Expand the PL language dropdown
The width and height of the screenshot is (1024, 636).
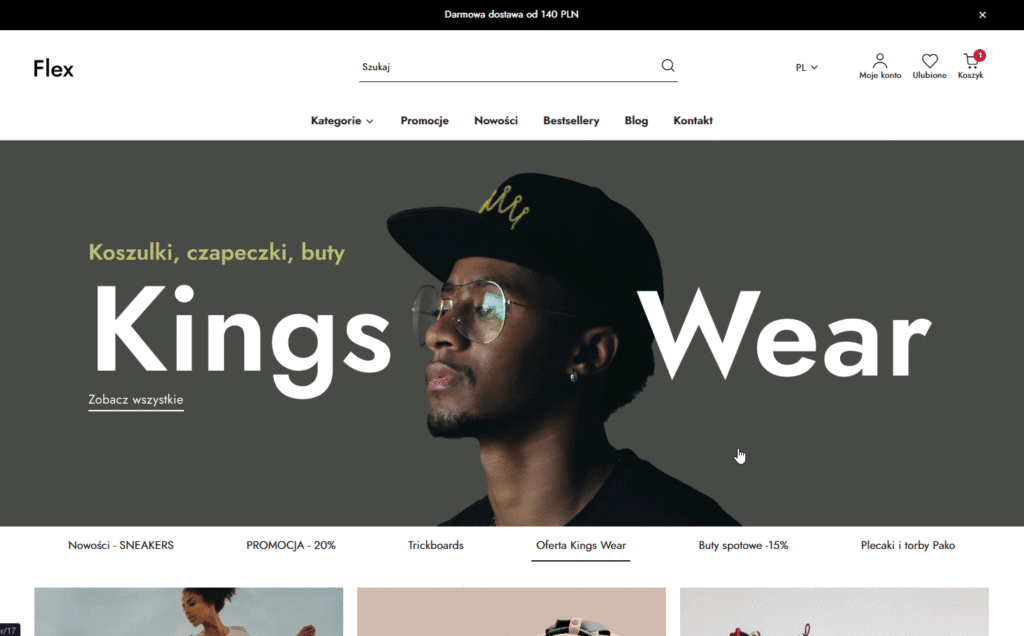(x=807, y=67)
